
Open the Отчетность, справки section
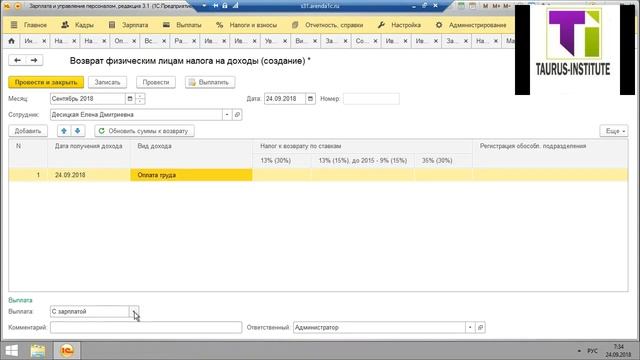(327, 25)
